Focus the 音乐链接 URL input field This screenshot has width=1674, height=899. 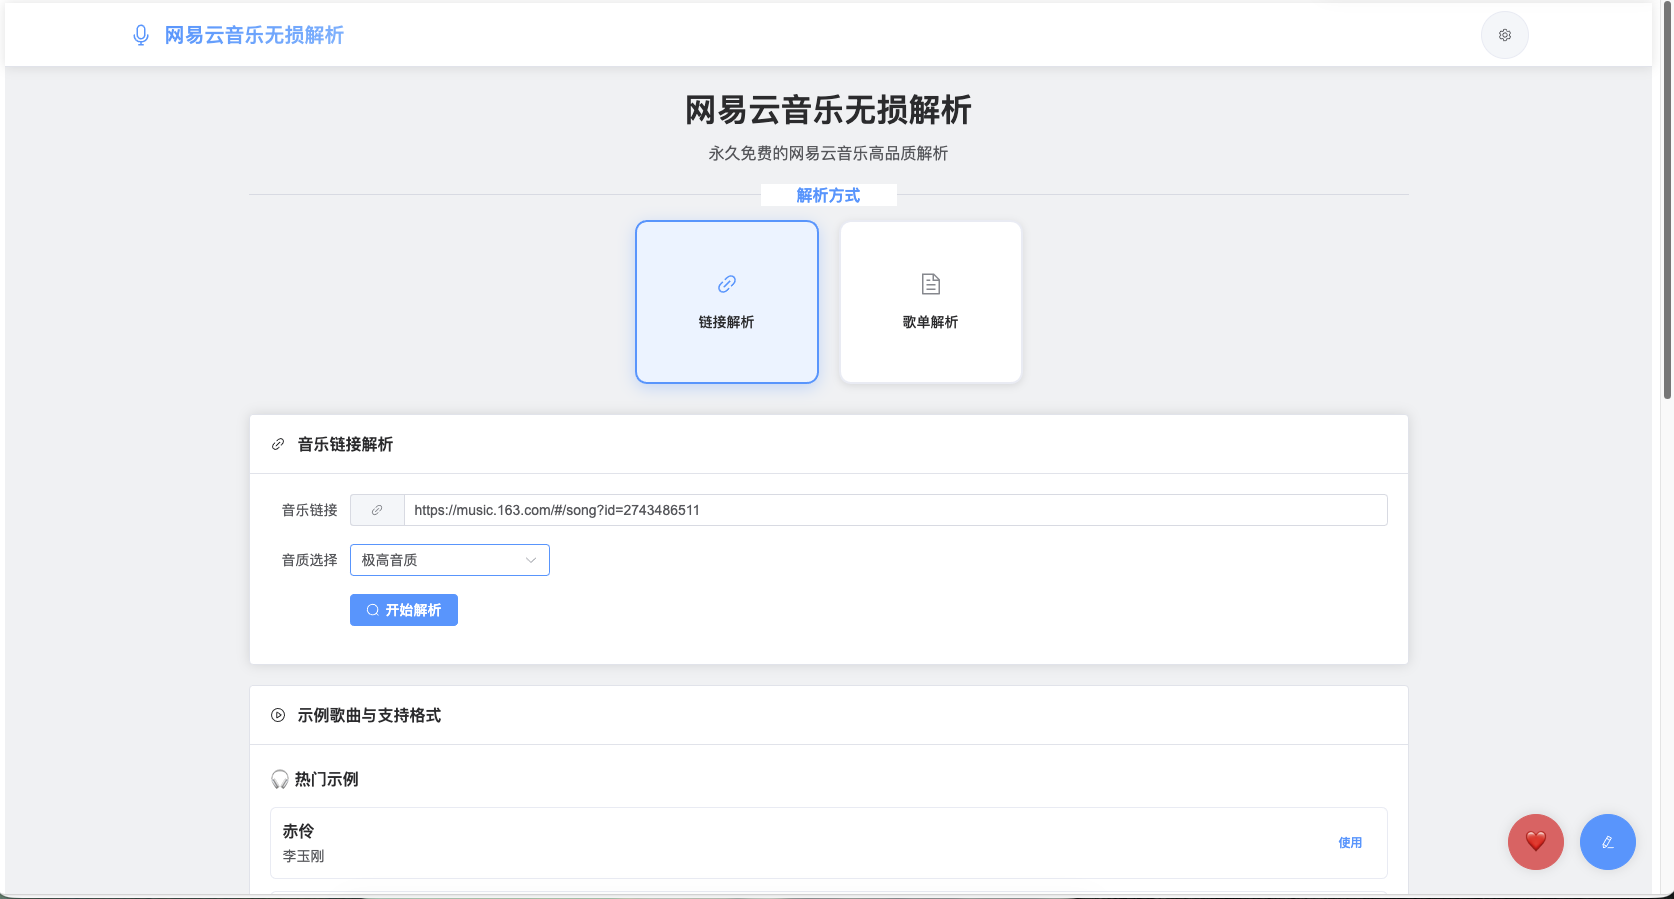coord(895,510)
